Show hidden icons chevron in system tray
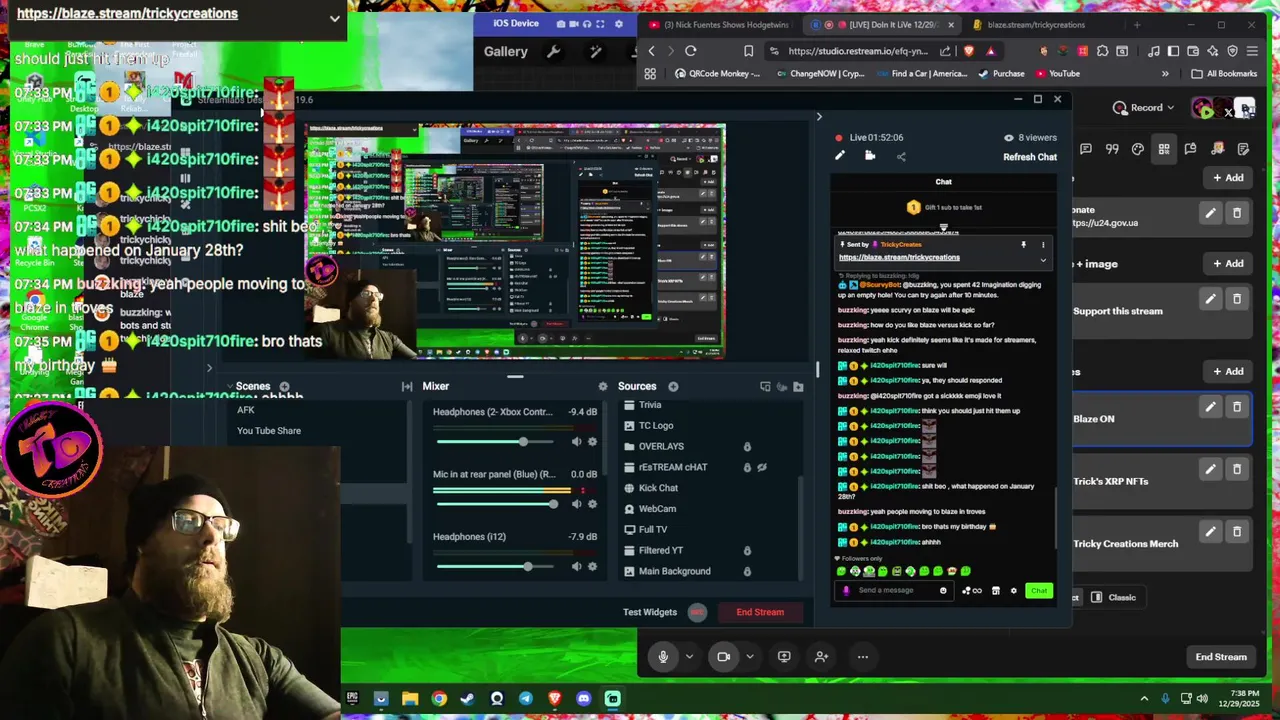Viewport: 1280px width, 720px height. coord(1145,699)
